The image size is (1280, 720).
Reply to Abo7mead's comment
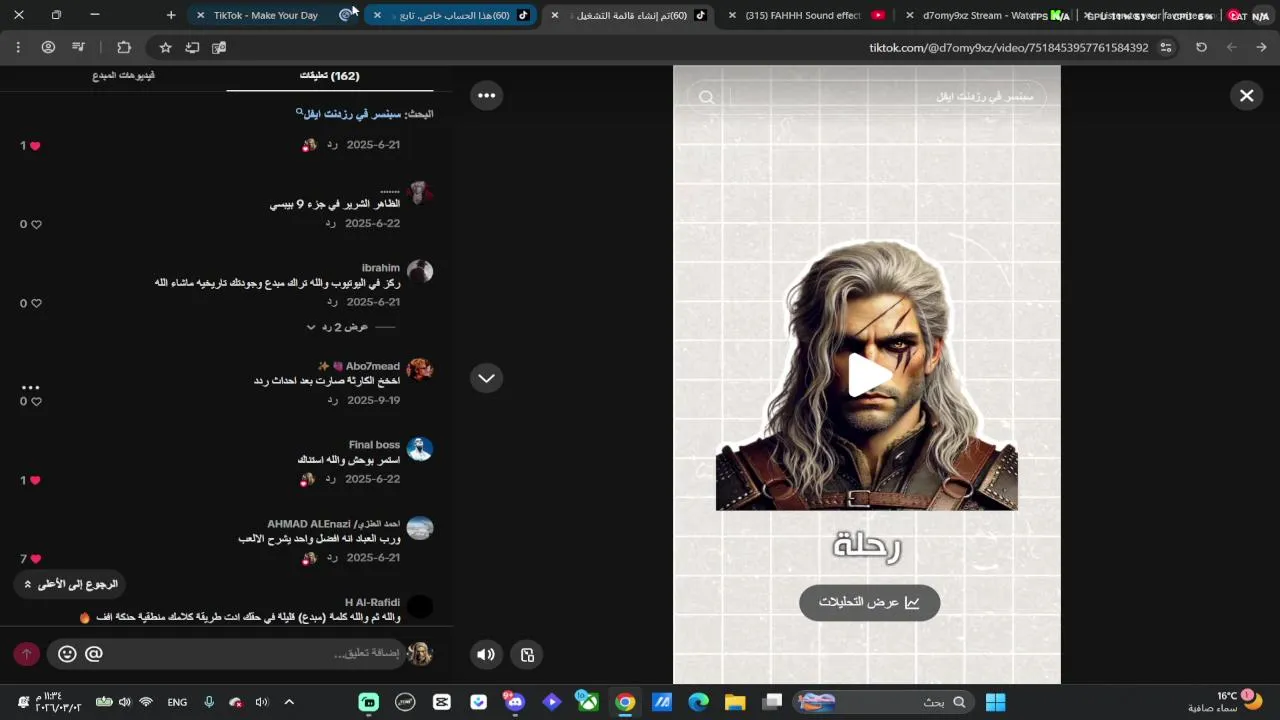pos(331,400)
